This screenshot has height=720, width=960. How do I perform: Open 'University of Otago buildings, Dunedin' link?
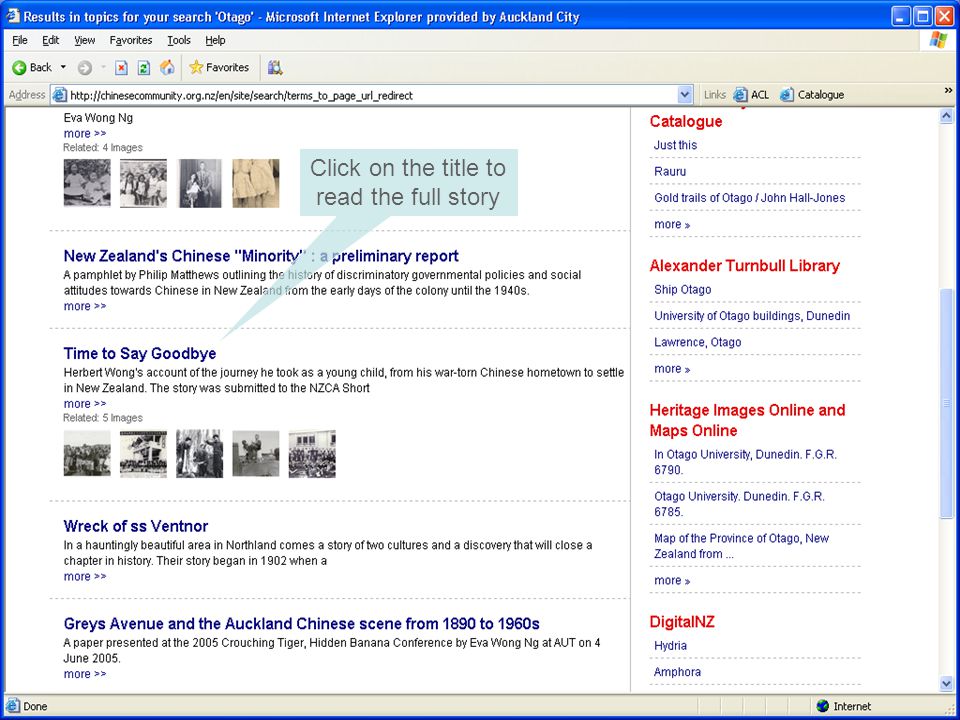[752, 316]
